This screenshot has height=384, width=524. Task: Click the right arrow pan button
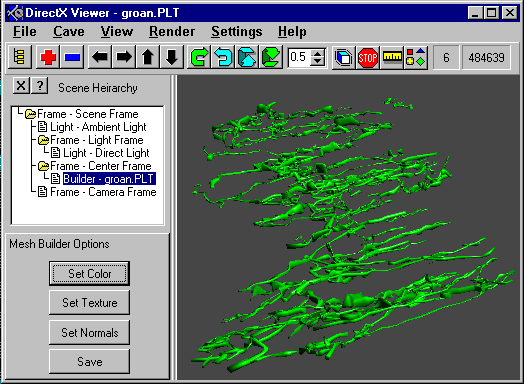(124, 57)
